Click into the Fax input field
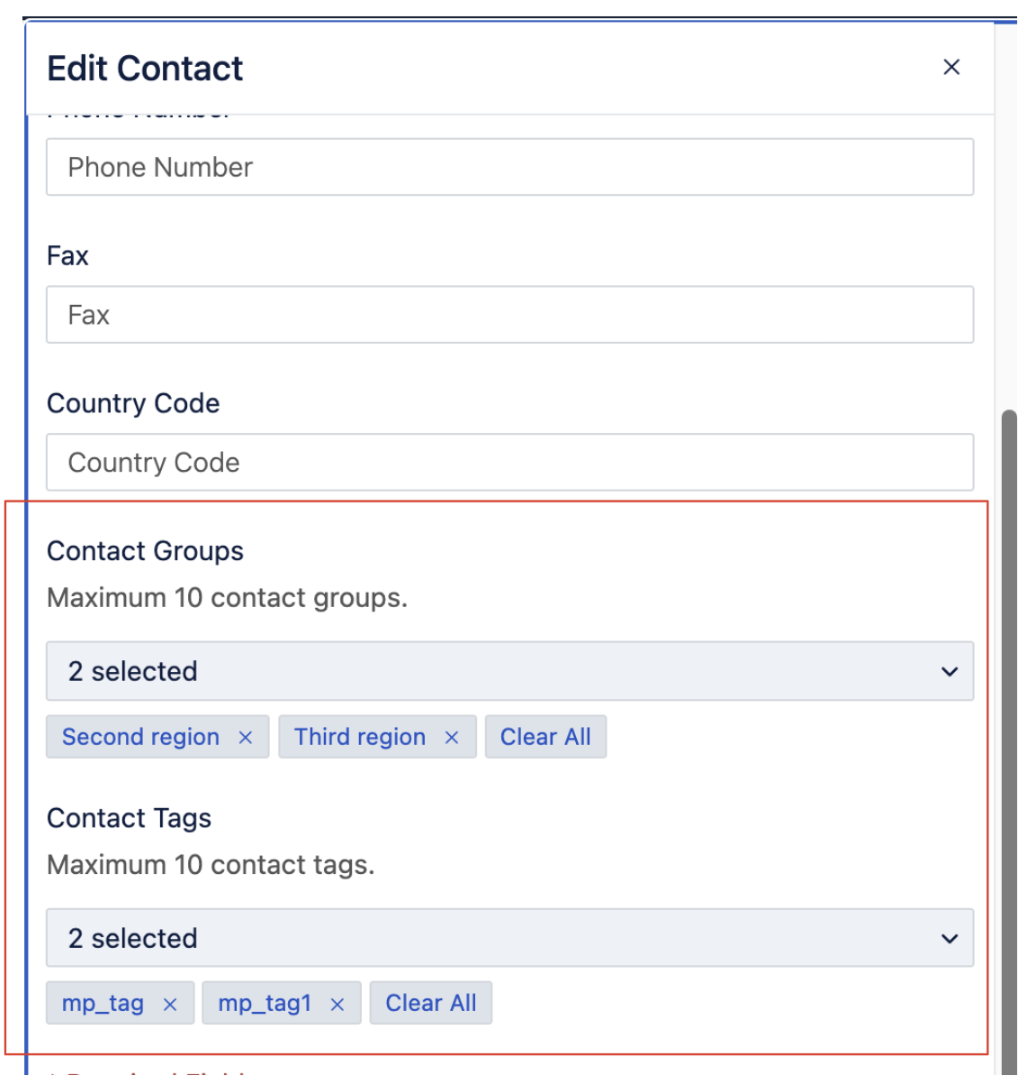This screenshot has width=1028, height=1080. pos(509,315)
